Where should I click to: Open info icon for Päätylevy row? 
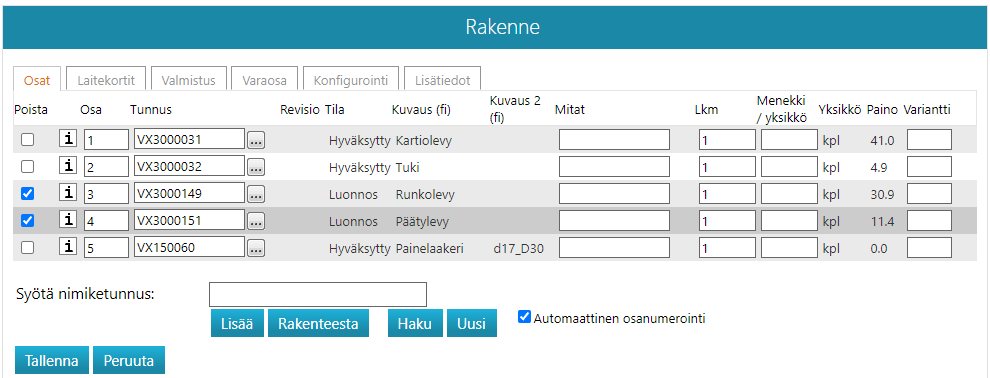[x=68, y=221]
